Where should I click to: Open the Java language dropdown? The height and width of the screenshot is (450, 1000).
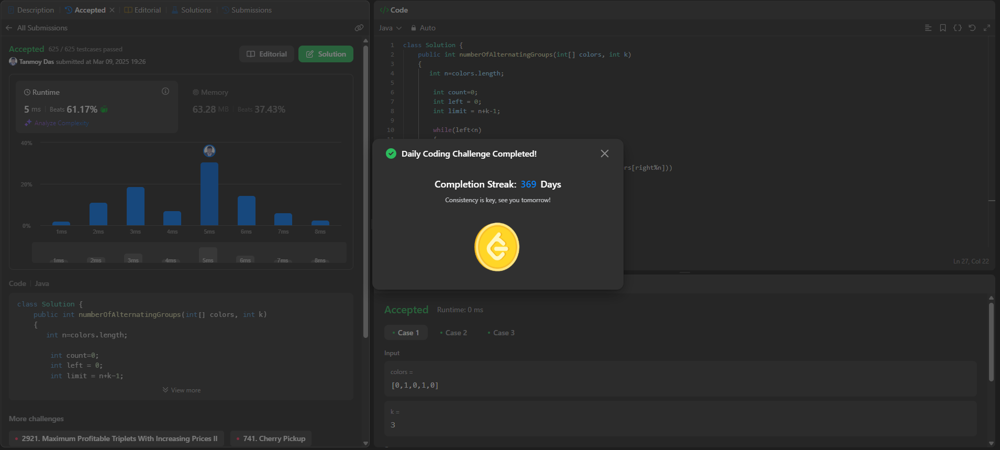[390, 28]
